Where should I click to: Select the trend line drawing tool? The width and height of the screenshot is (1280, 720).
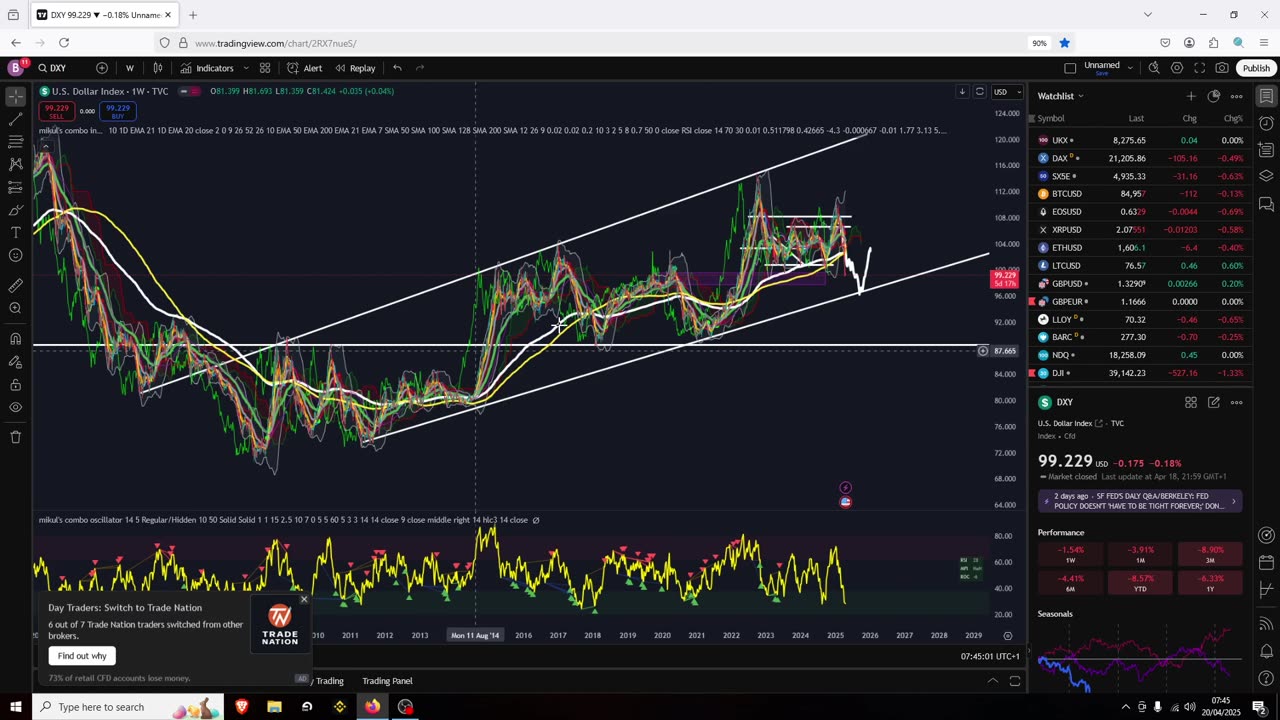pyautogui.click(x=15, y=119)
